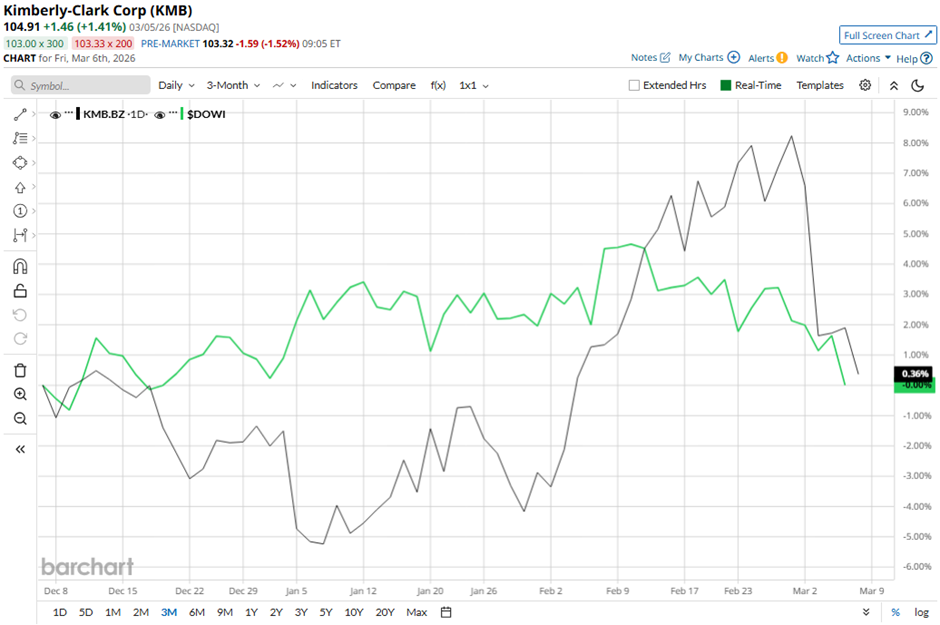
Task: Select the 5Y time range
Action: coord(326,612)
